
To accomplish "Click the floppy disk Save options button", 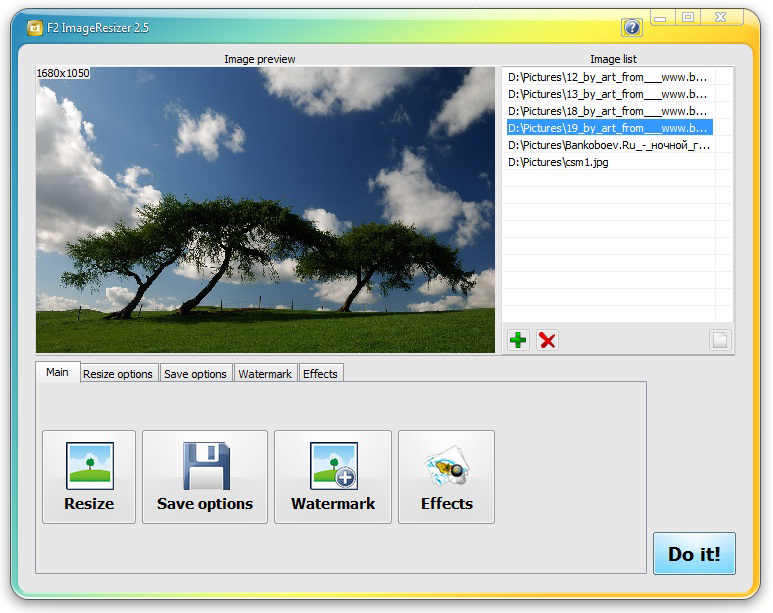I will (x=205, y=477).
